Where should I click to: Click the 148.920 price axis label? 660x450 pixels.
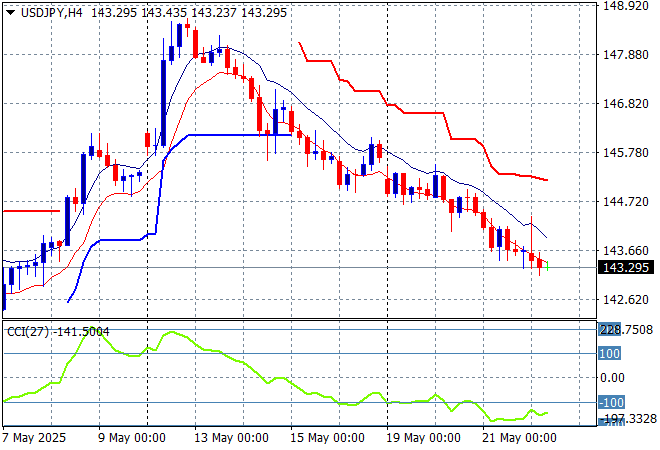pyautogui.click(x=622, y=6)
